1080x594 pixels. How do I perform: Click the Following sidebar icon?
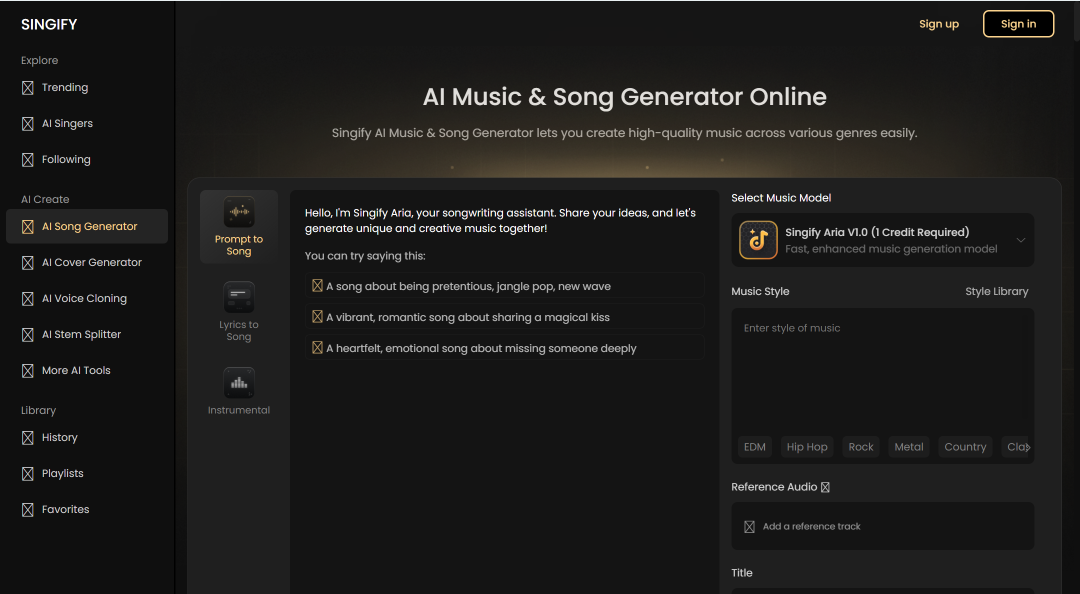click(x=28, y=160)
